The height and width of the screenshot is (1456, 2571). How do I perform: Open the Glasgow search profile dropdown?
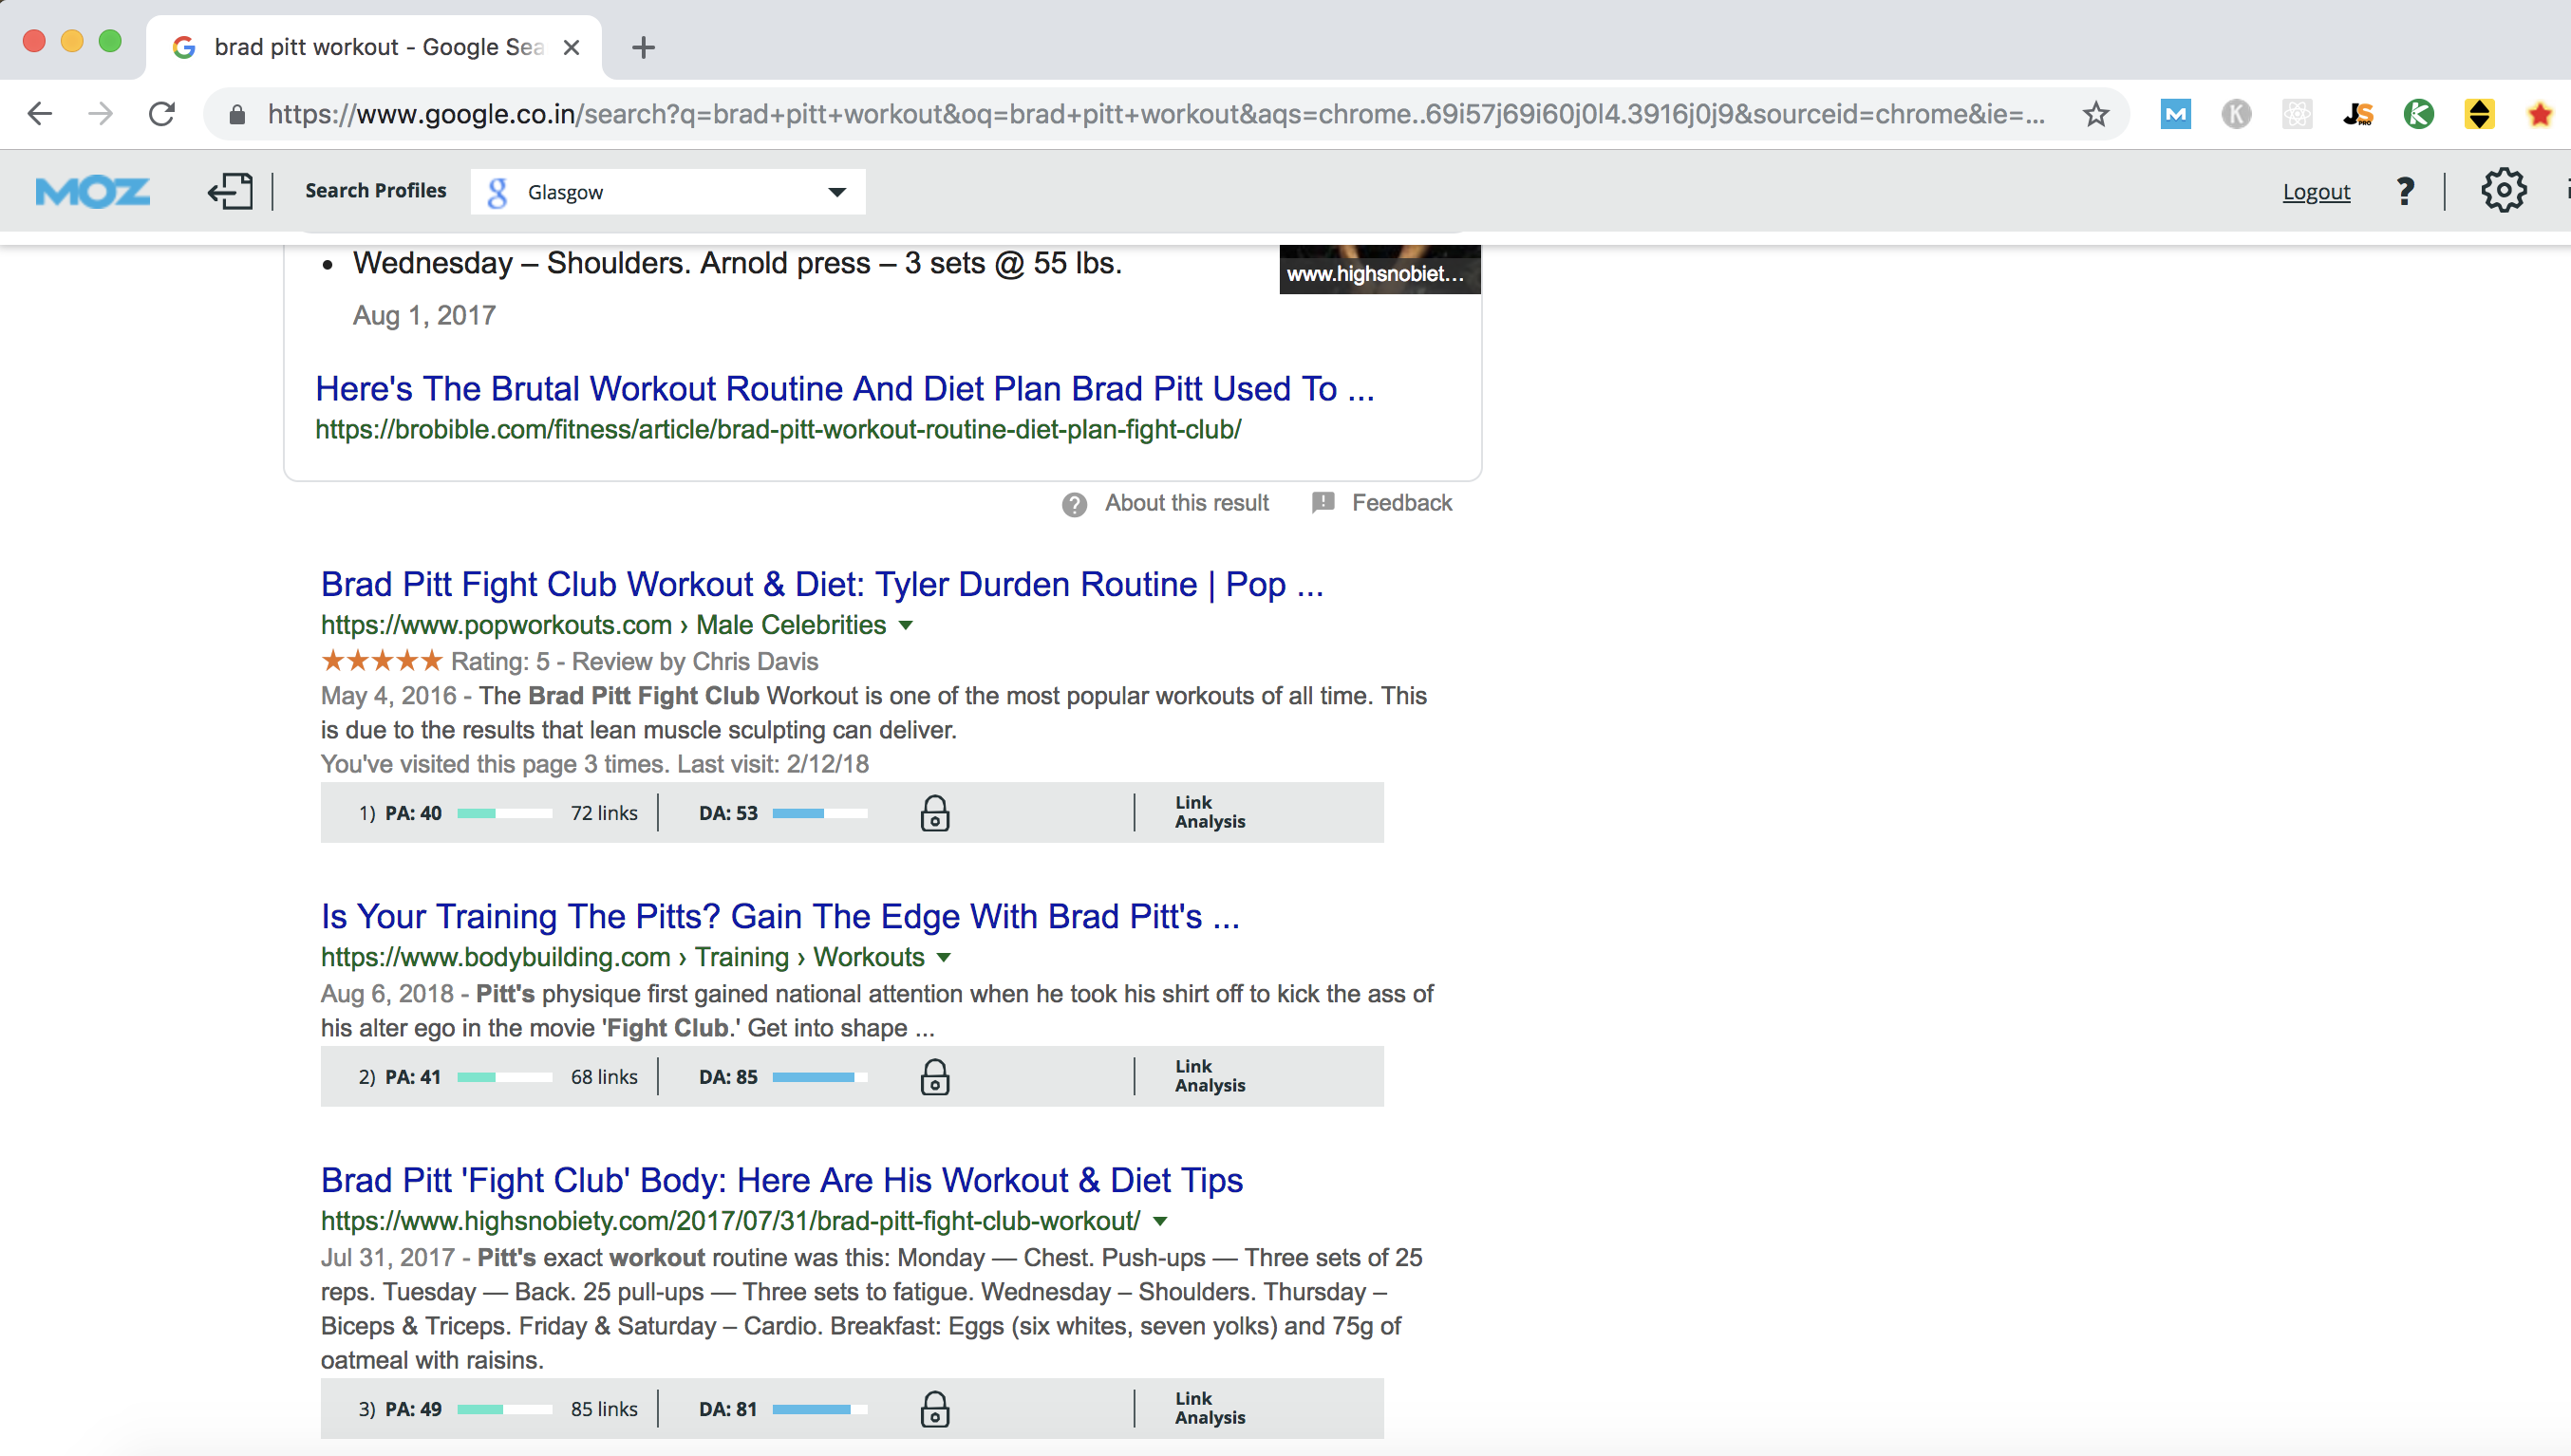[668, 191]
